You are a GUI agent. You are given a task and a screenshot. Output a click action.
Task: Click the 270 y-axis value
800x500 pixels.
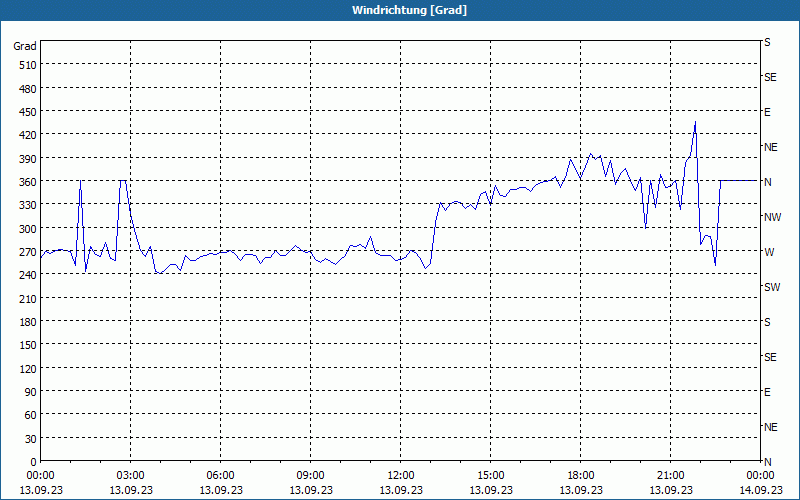[x=28, y=252]
